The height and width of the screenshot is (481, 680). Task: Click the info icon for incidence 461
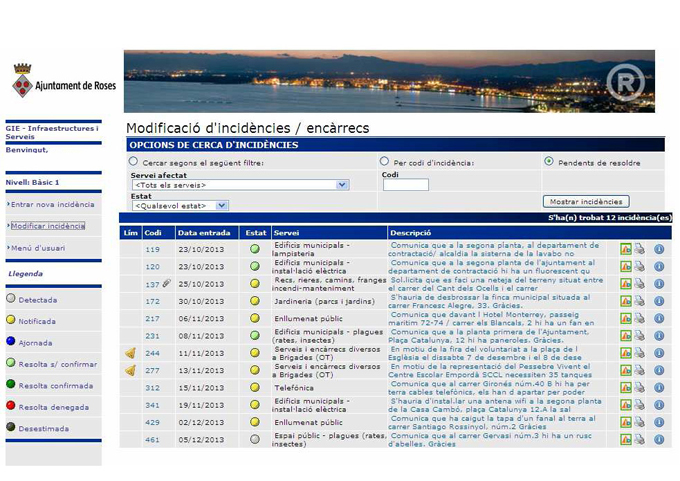click(x=659, y=439)
